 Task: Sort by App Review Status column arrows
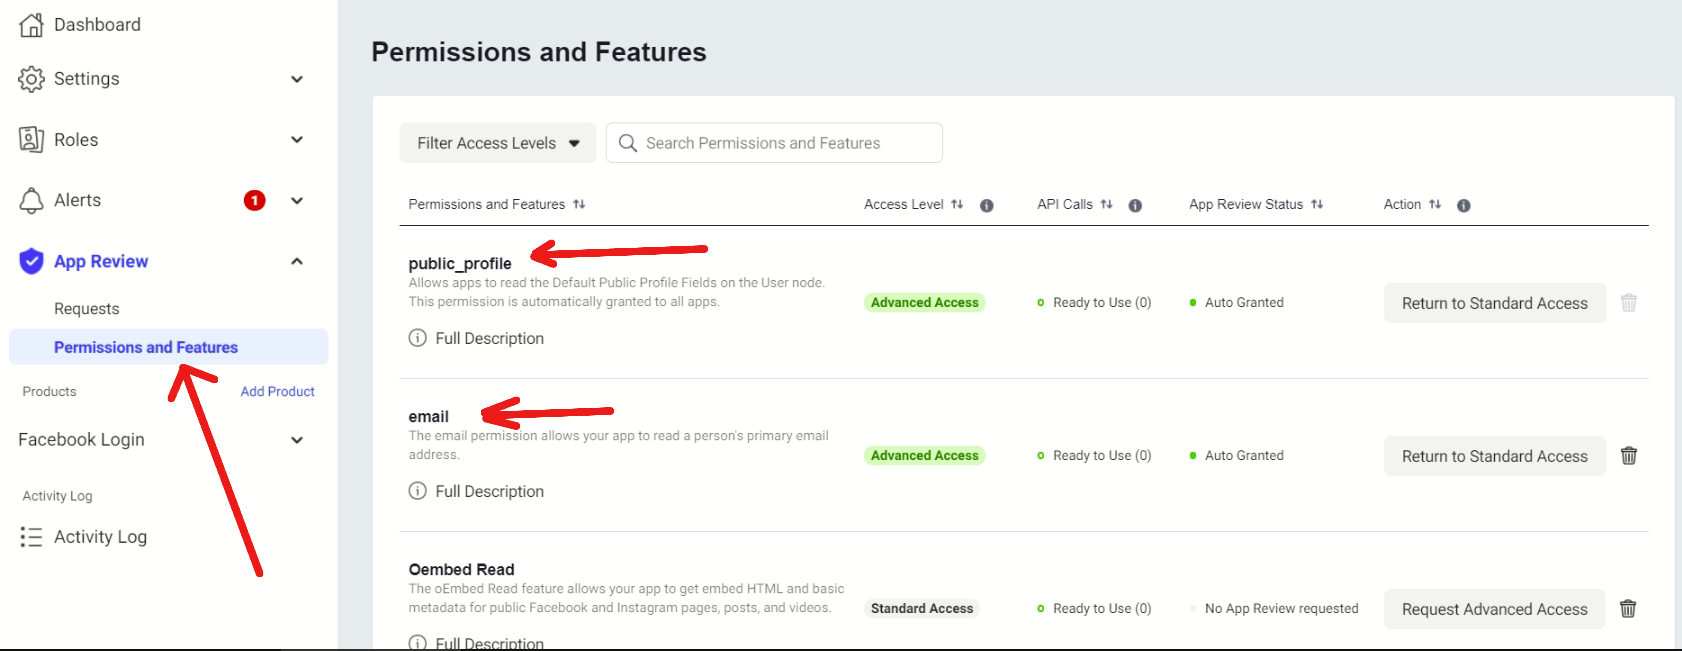tap(1317, 204)
